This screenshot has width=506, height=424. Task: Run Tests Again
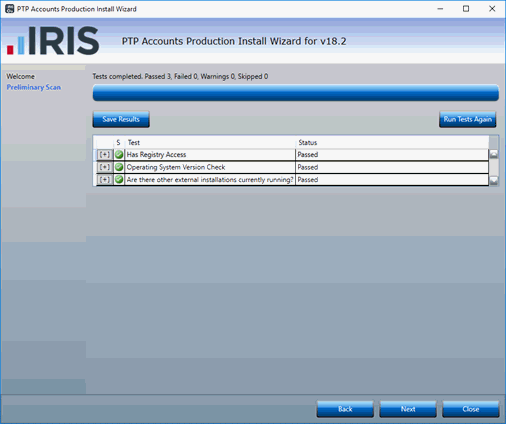[x=468, y=119]
